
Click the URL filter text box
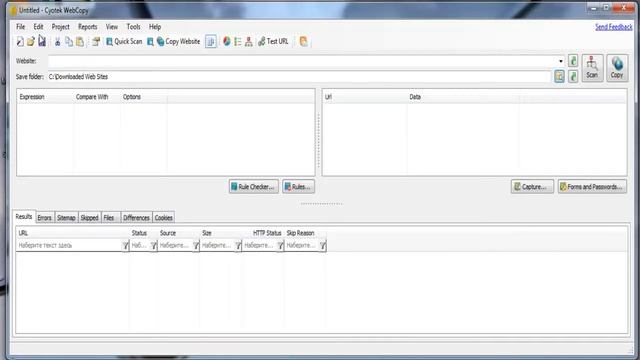[x=69, y=245]
